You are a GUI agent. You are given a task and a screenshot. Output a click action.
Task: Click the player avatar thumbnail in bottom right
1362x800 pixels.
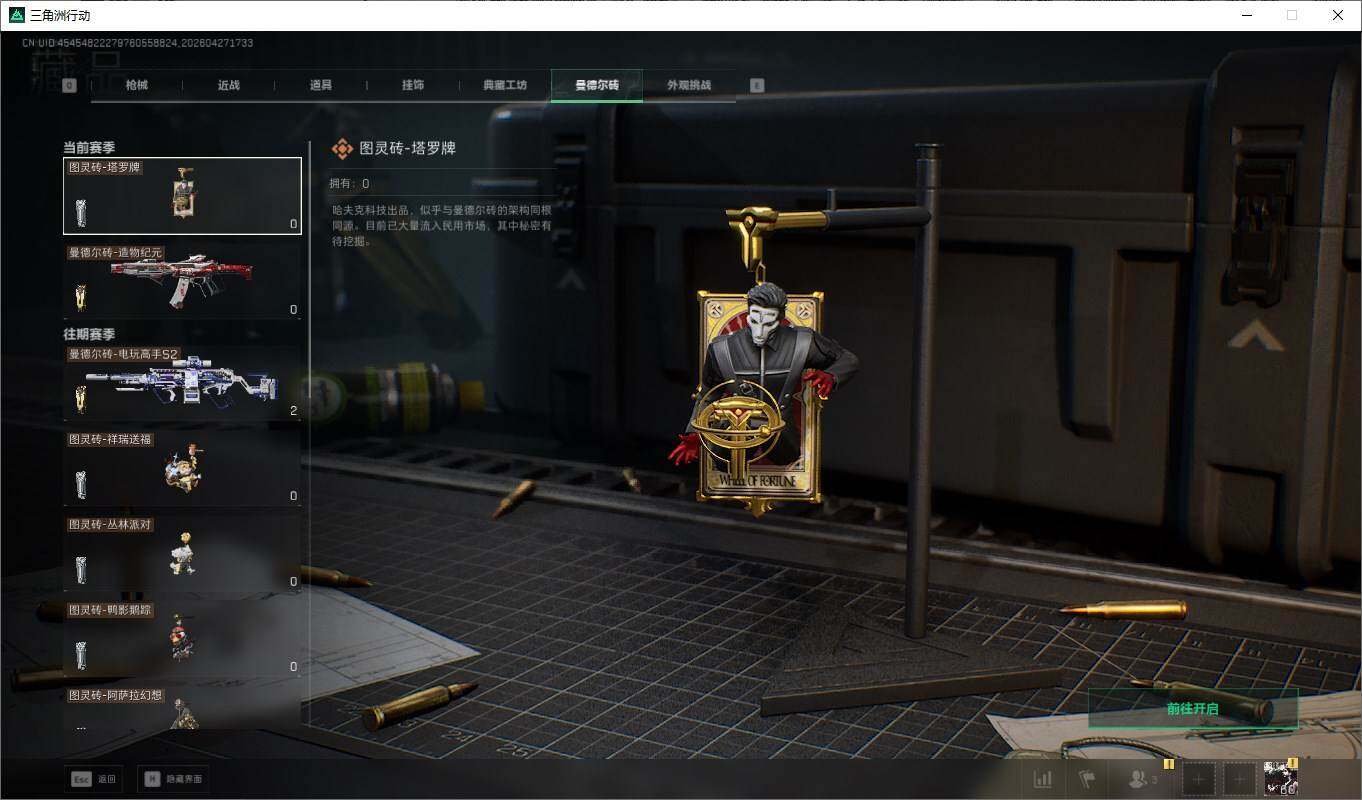[x=1281, y=778]
